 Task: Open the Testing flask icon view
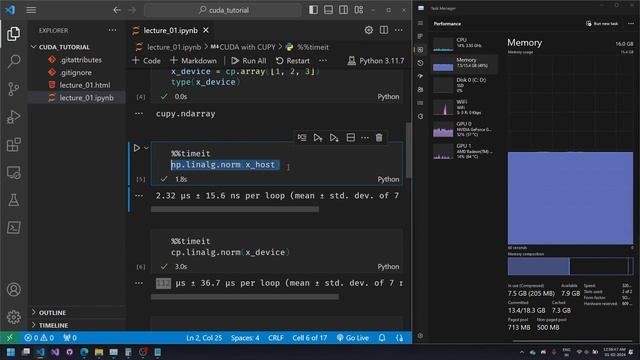[13, 200]
